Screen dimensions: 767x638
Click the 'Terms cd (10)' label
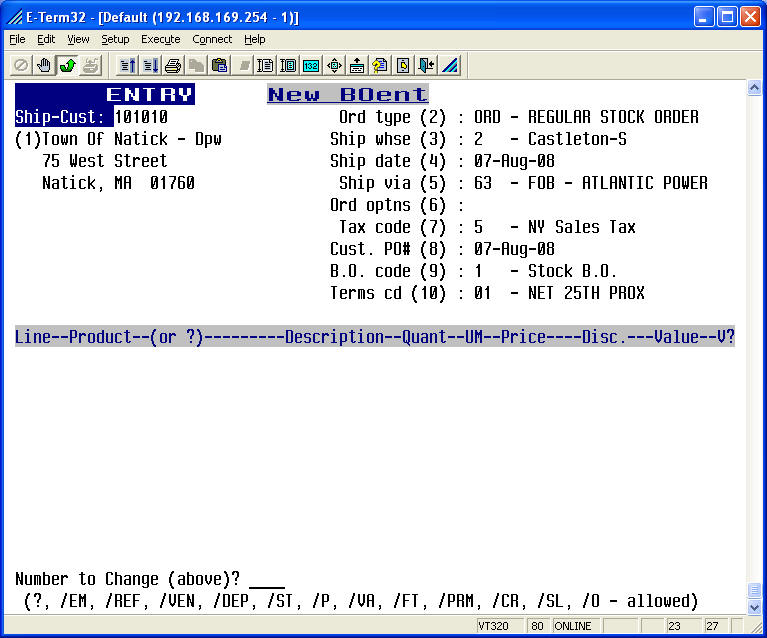pos(388,293)
